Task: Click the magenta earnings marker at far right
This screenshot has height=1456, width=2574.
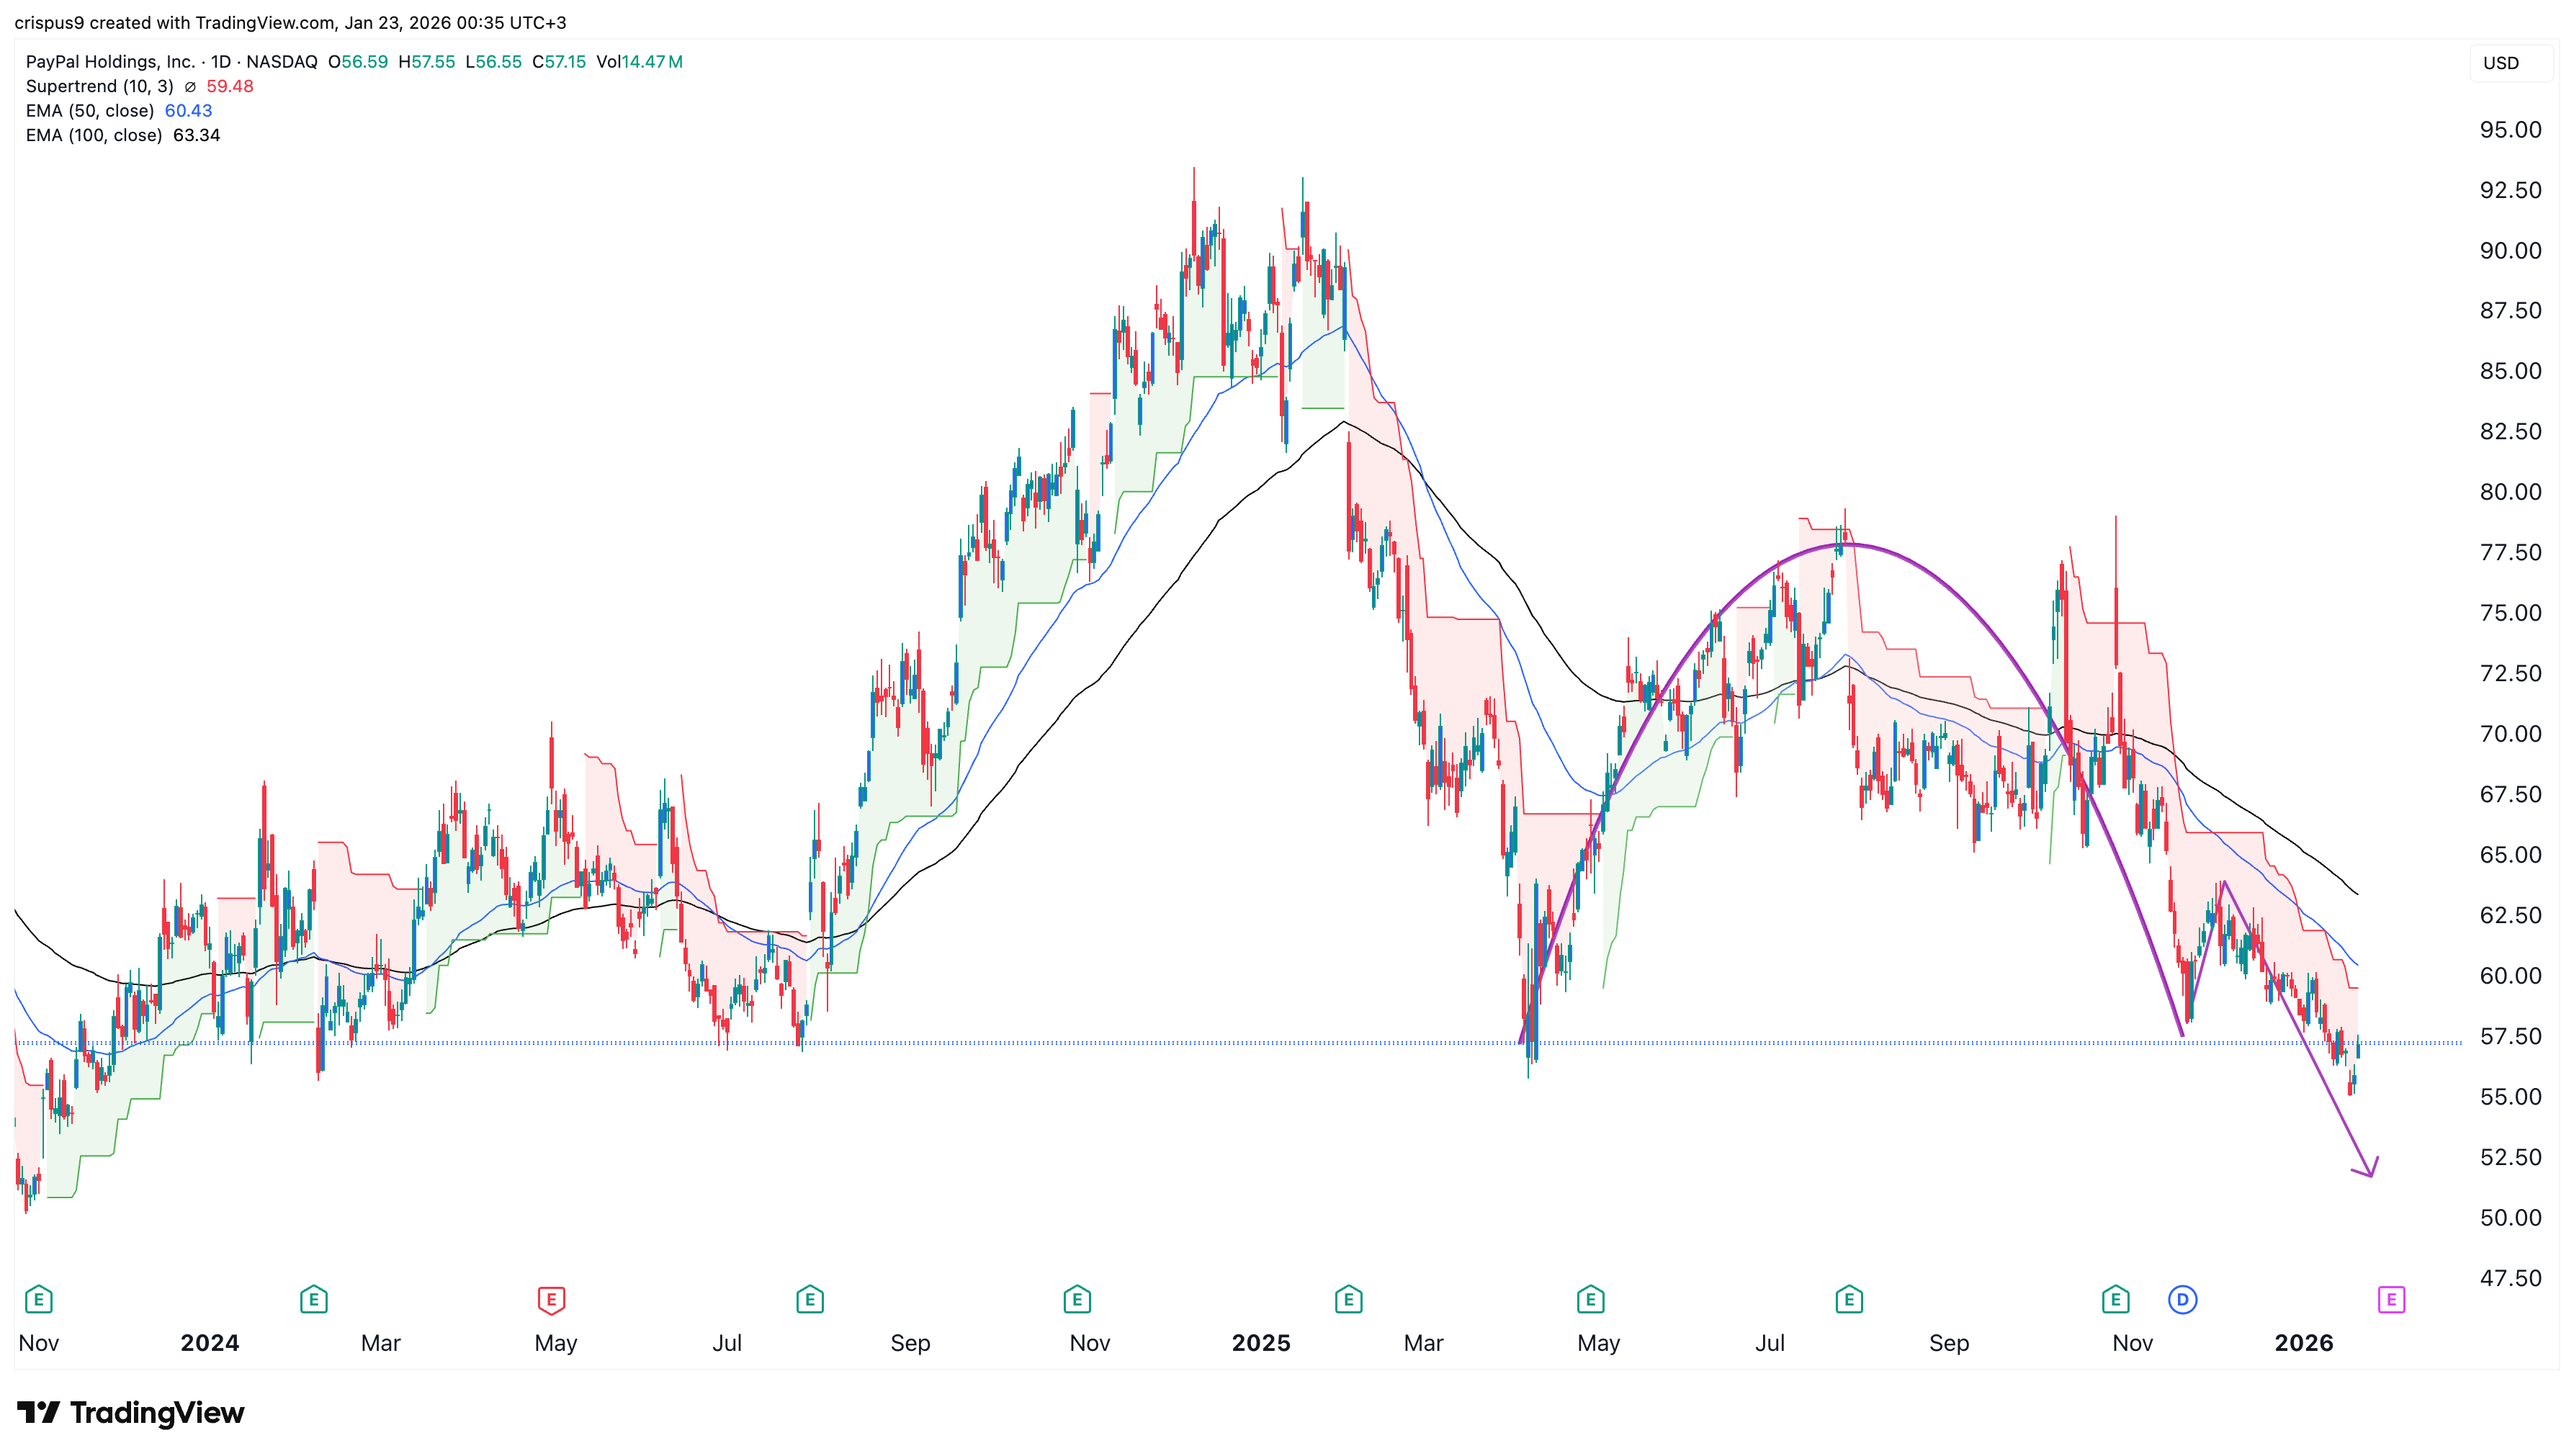Action: click(x=2391, y=1300)
